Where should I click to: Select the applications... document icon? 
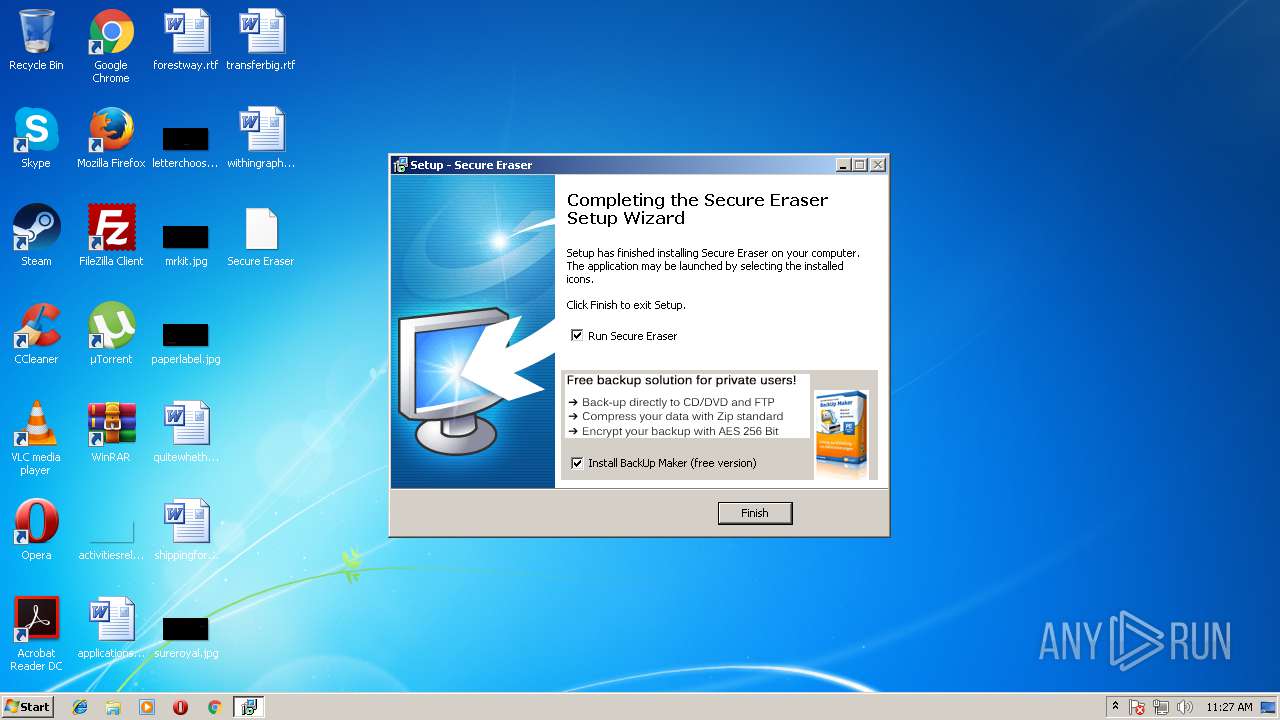111,628
